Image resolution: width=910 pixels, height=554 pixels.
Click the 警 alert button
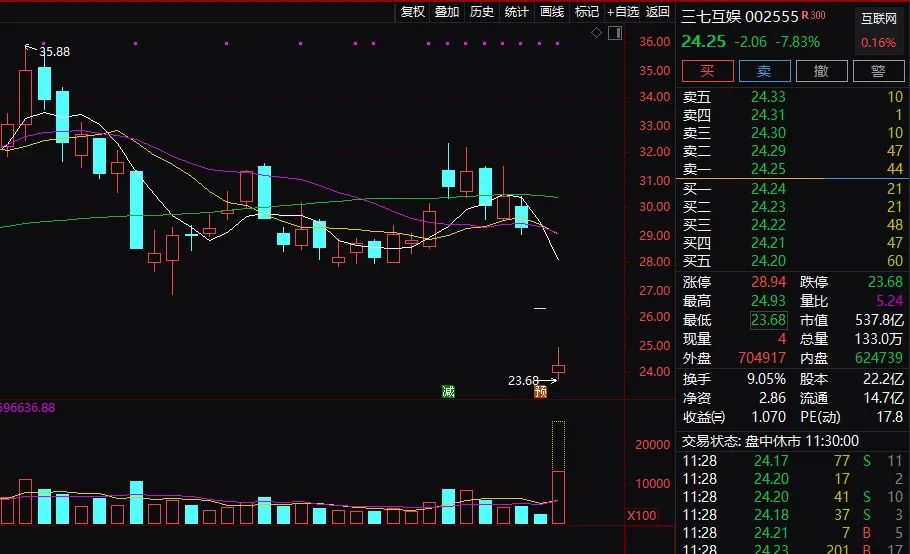(x=878, y=71)
